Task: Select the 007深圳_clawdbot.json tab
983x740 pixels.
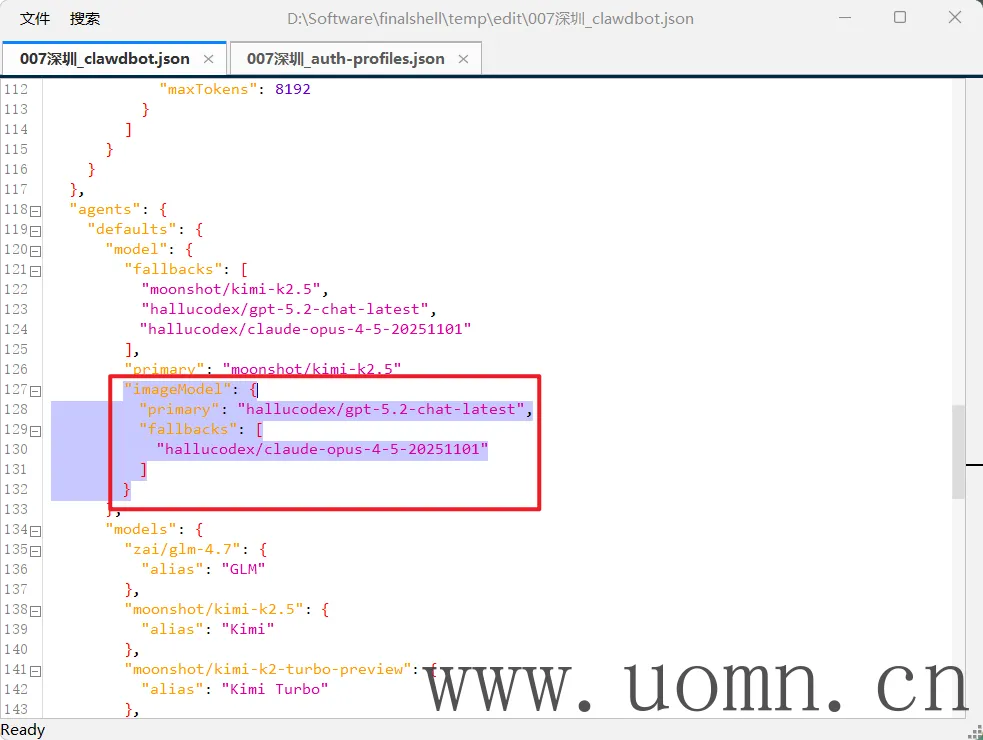Action: 104,59
